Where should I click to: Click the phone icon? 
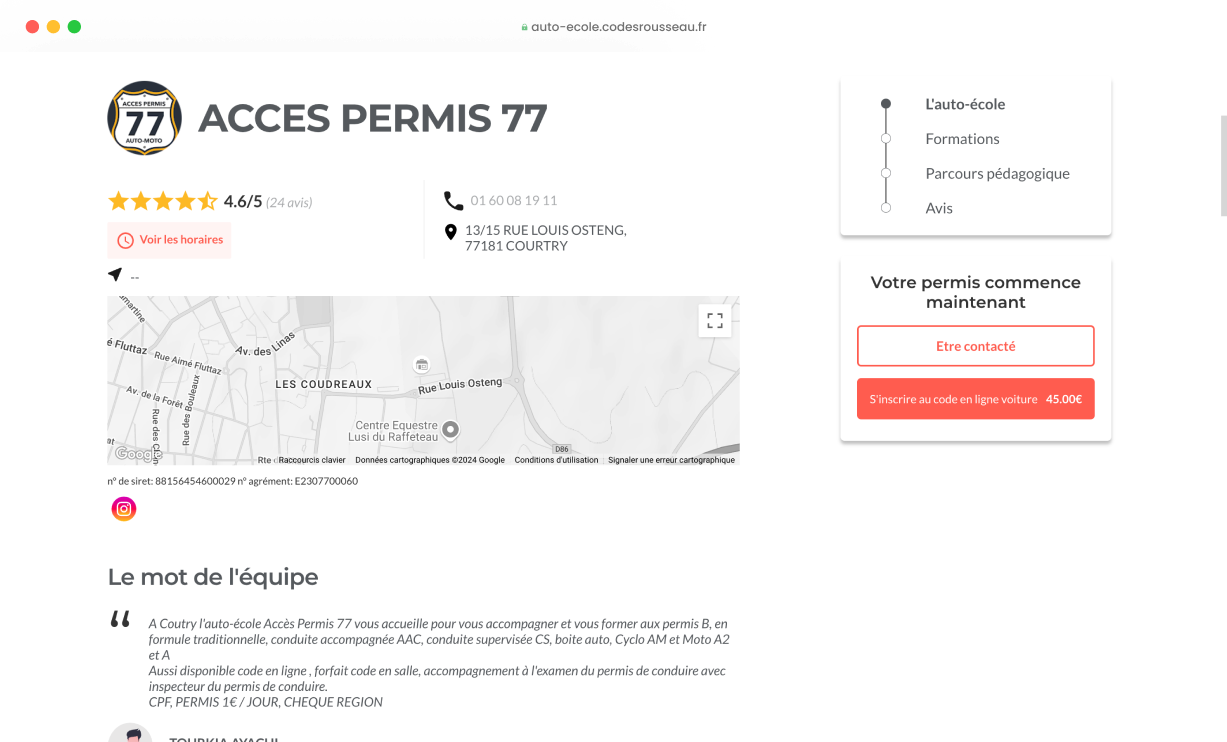pyautogui.click(x=453, y=201)
